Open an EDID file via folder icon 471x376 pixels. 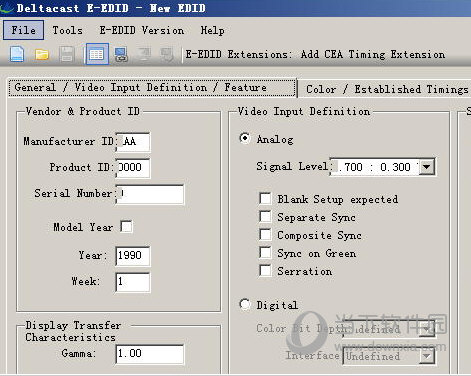point(42,54)
